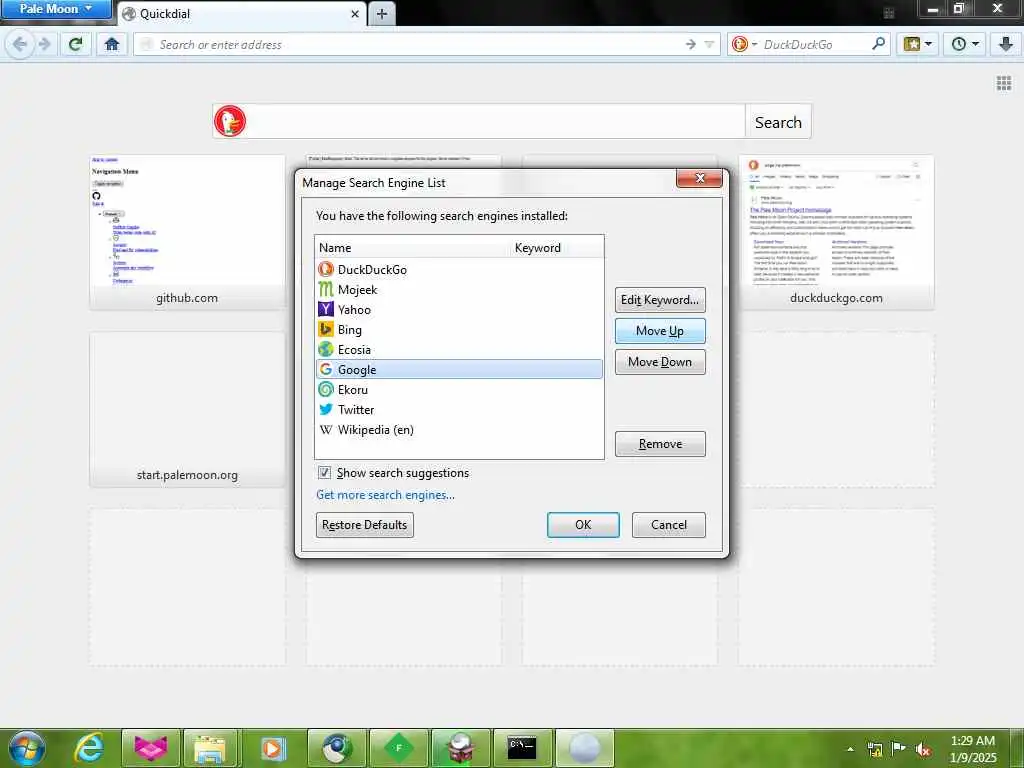Select Wikipedia (en) in the engine list
The width and height of the screenshot is (1024, 768).
[x=459, y=430]
